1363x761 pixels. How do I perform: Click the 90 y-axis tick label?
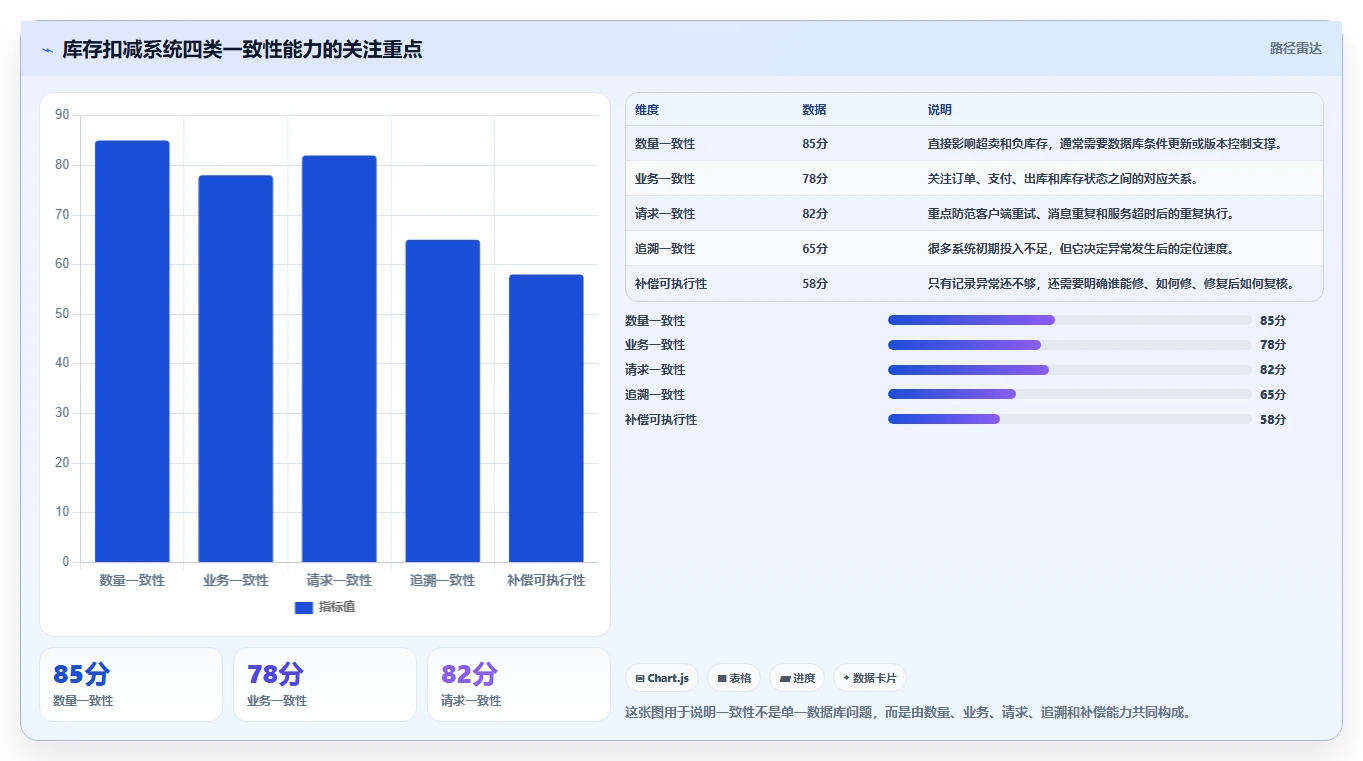[x=62, y=115]
